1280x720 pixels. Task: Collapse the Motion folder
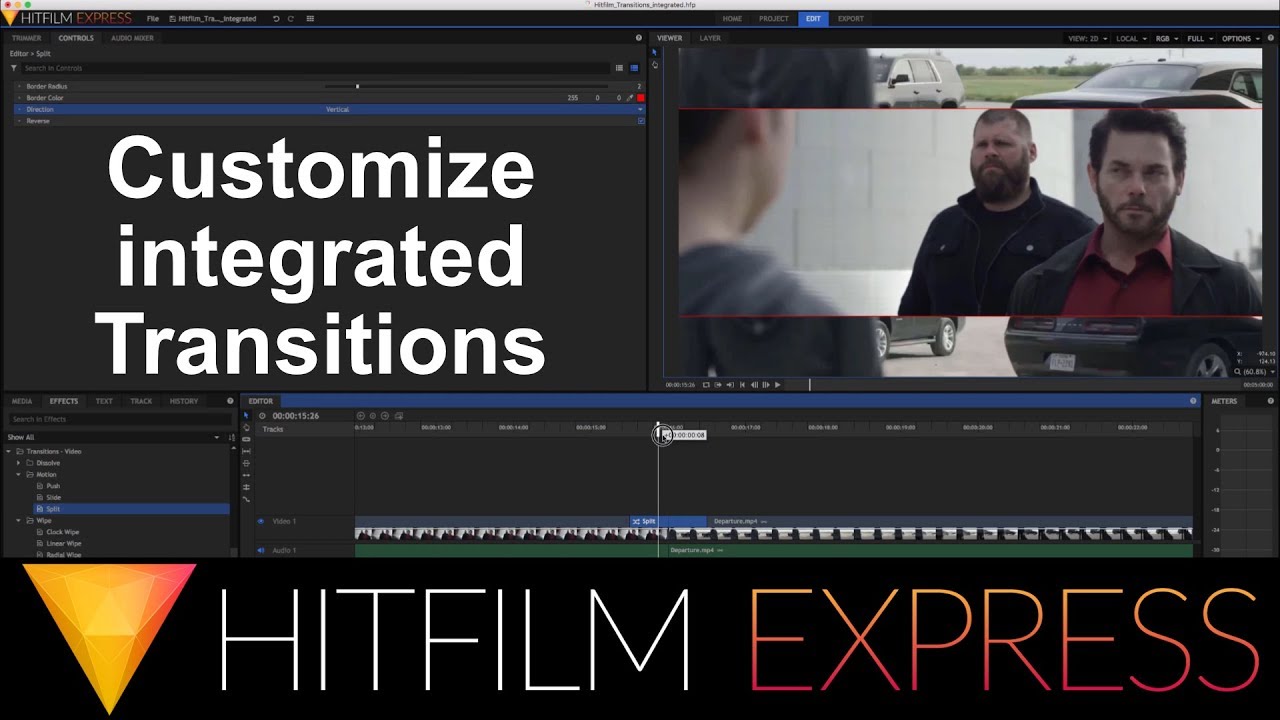18,474
